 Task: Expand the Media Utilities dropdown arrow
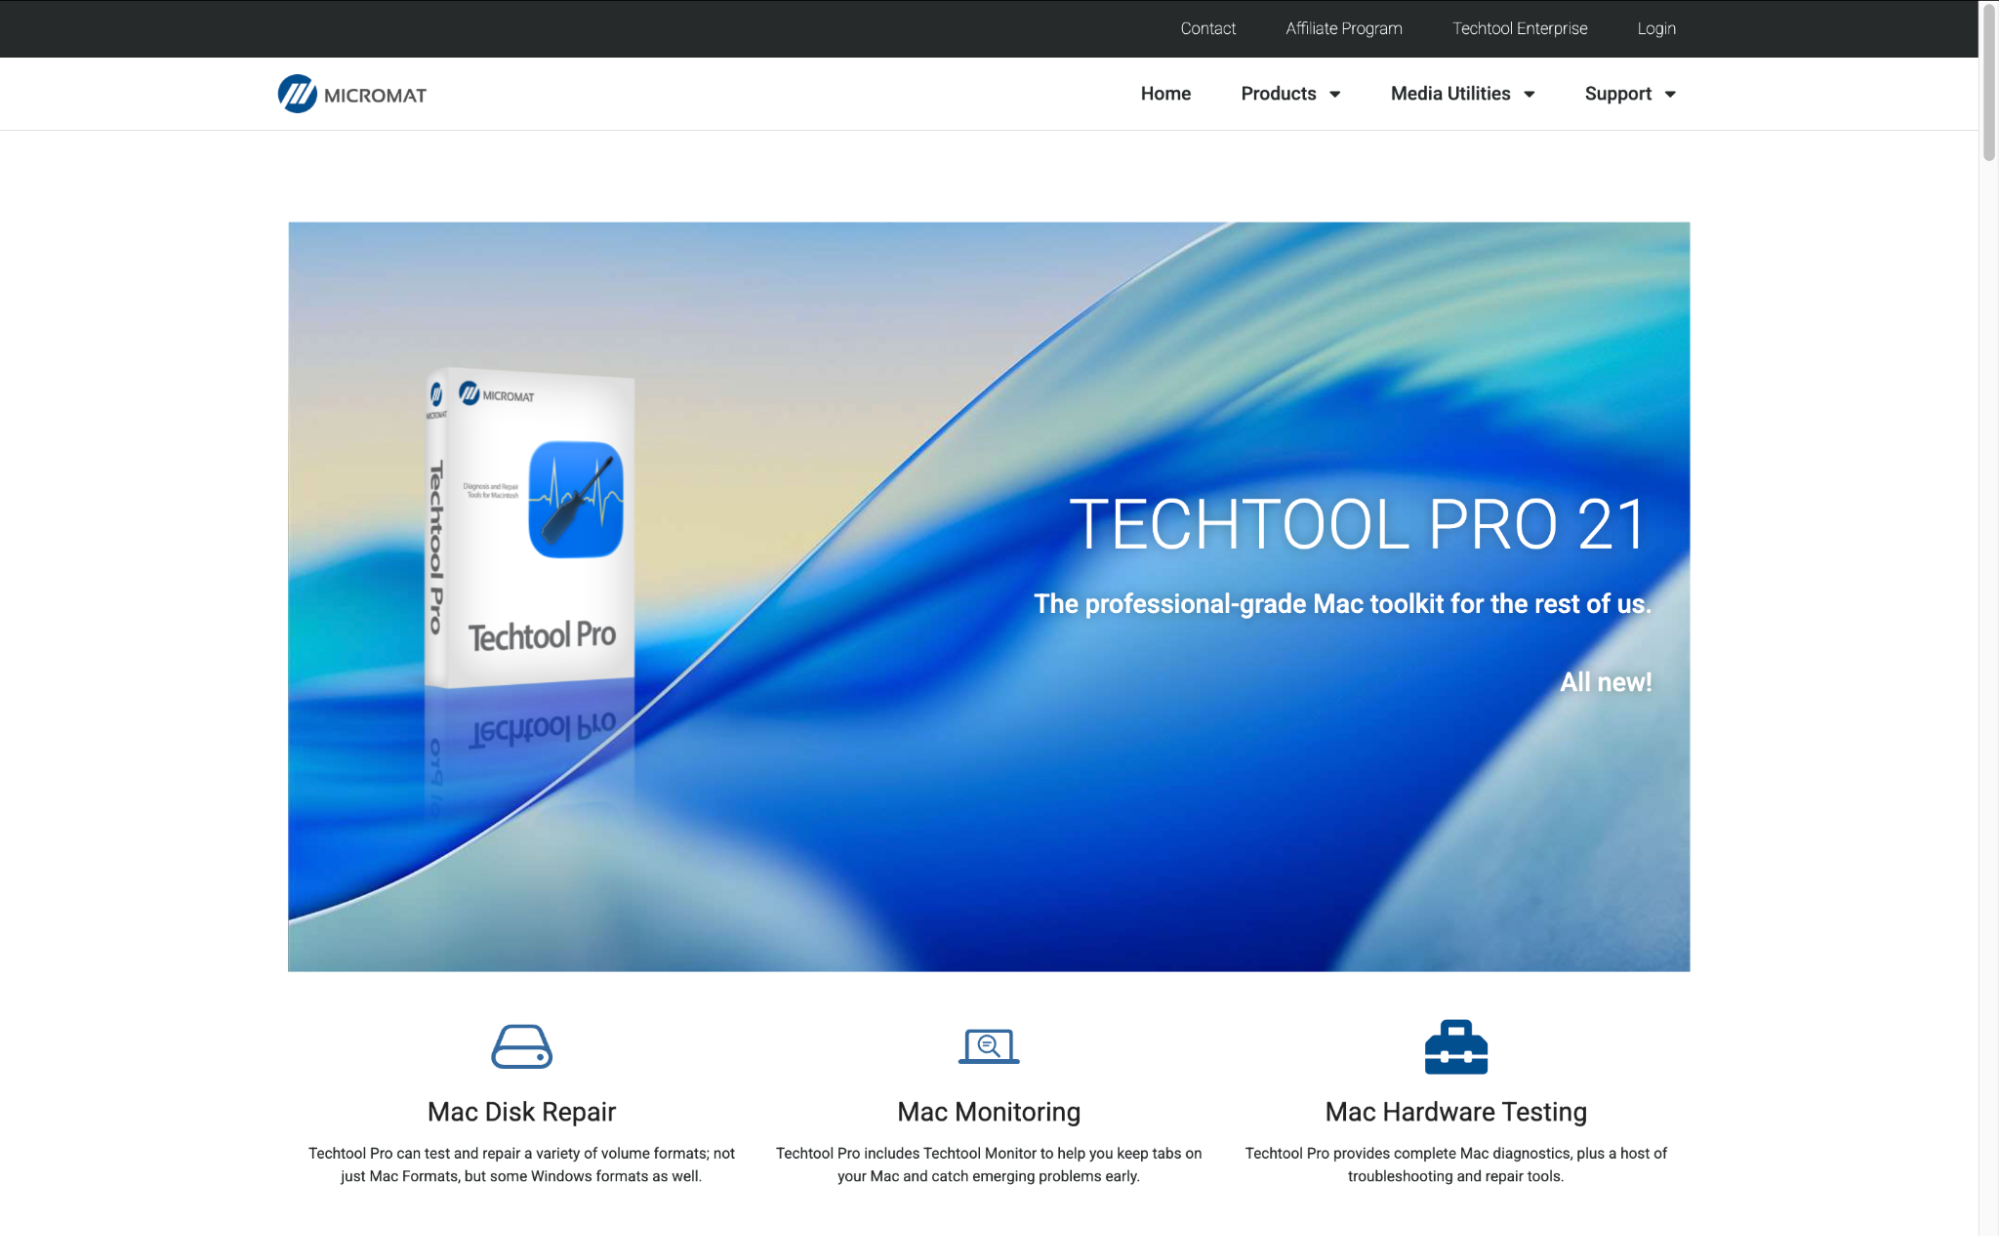[x=1528, y=94]
